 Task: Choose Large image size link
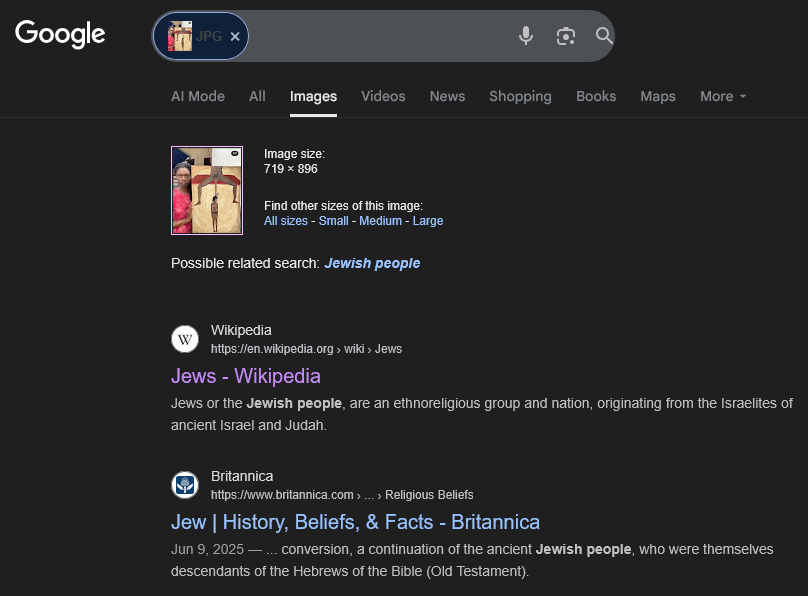point(428,221)
